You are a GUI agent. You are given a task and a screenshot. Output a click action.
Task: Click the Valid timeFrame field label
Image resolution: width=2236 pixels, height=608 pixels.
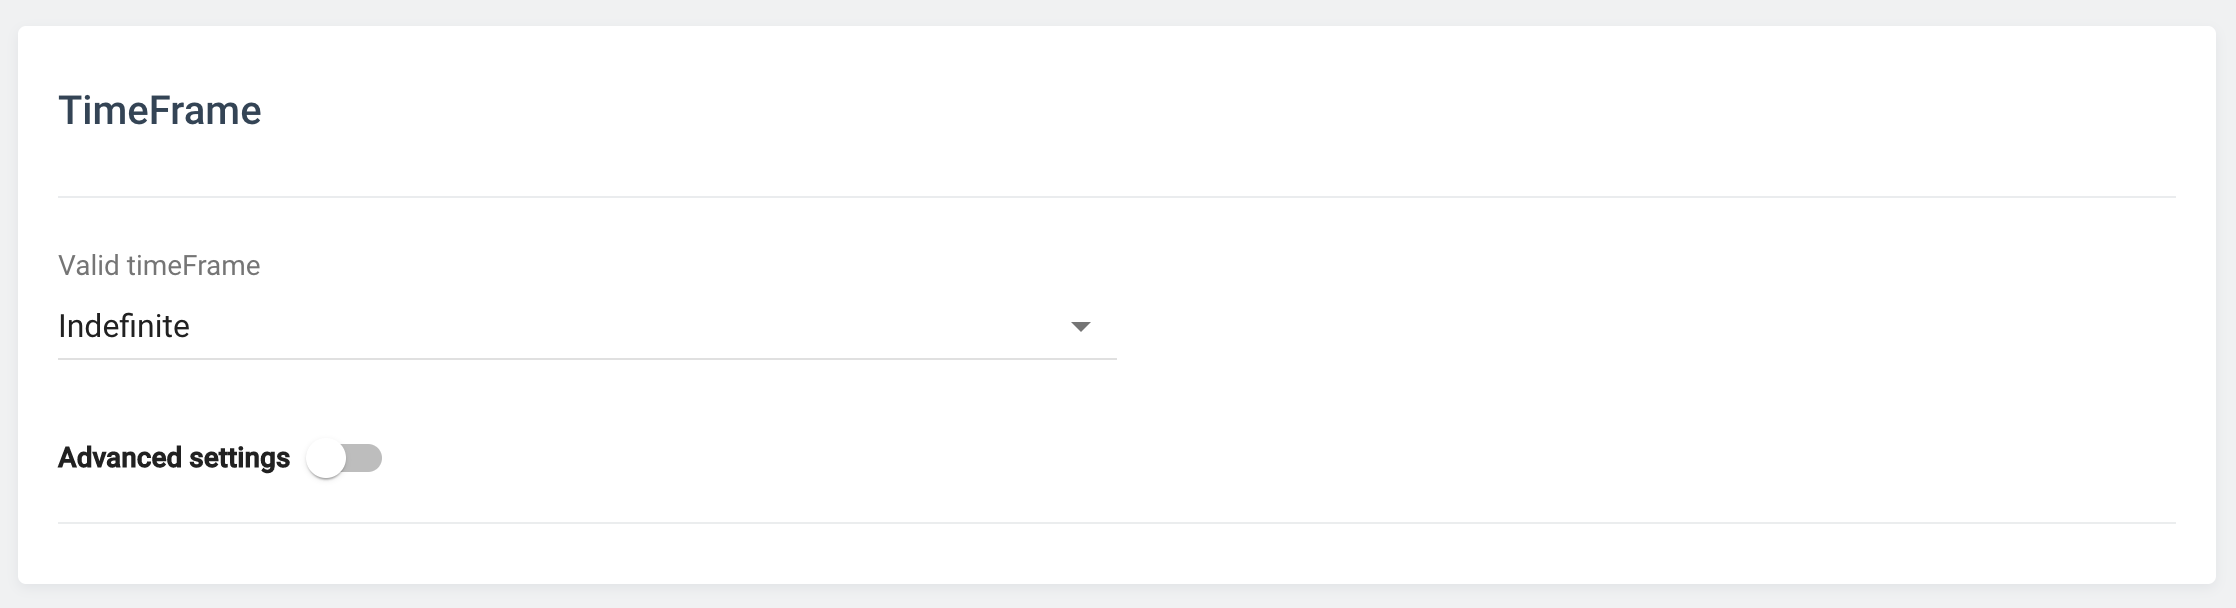click(159, 266)
